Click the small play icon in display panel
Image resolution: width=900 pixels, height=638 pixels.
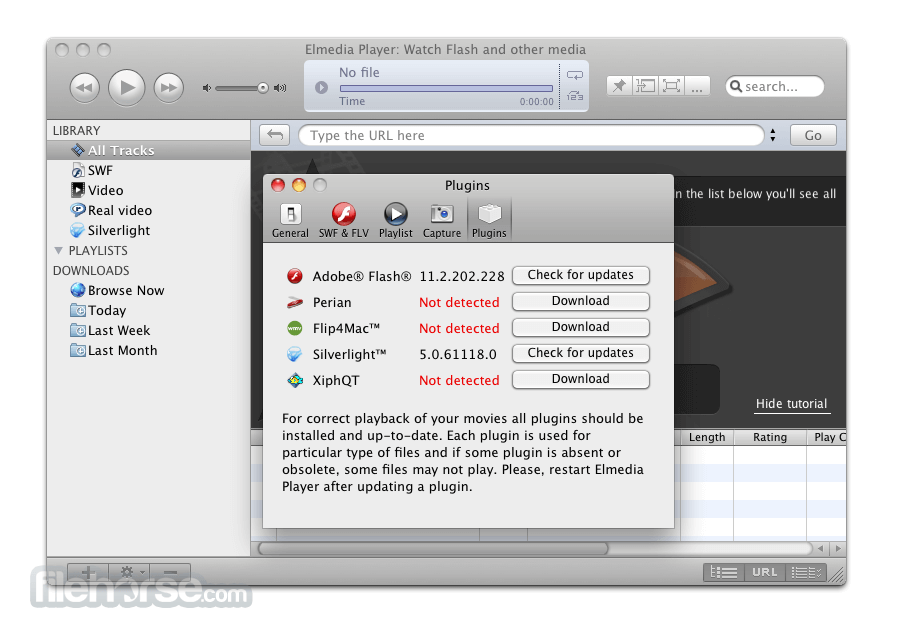tap(321, 87)
